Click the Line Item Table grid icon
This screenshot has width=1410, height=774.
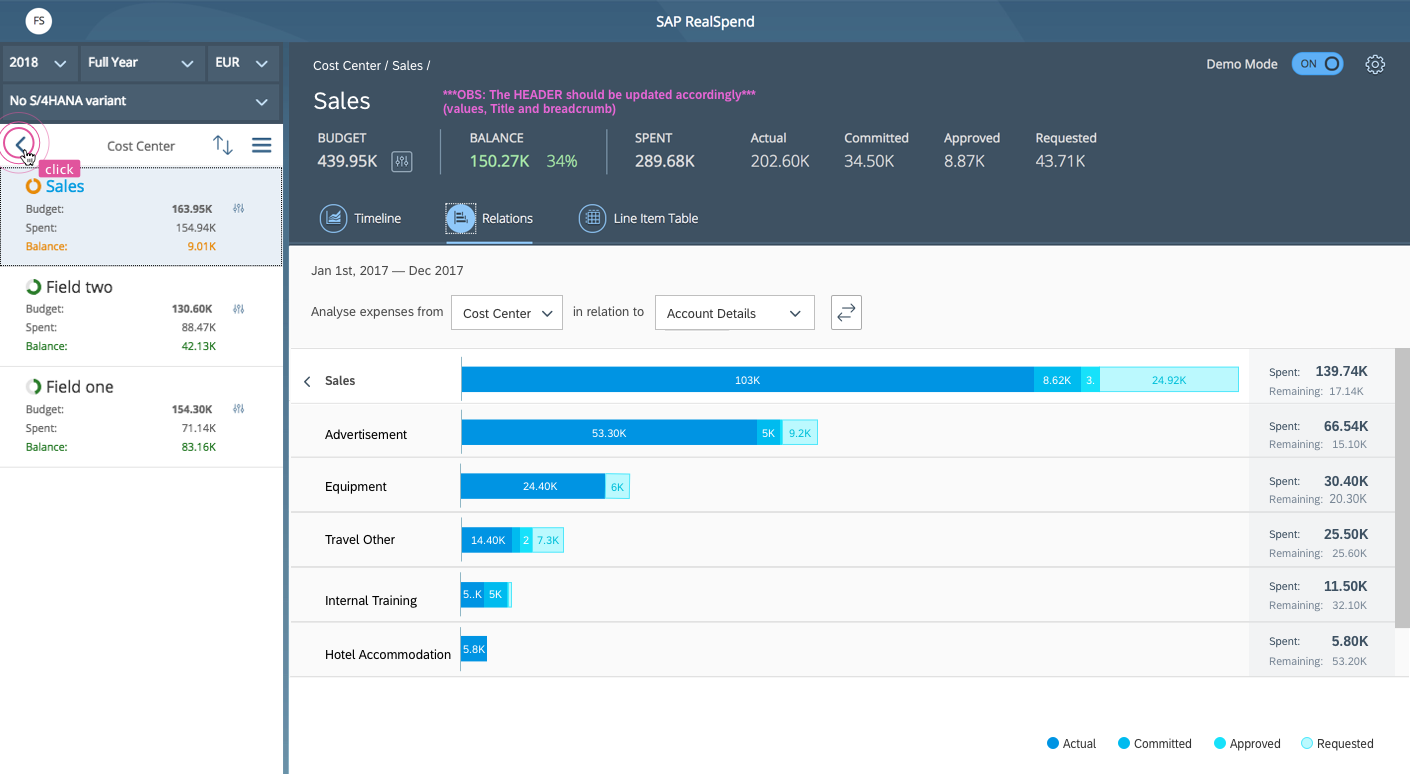(592, 218)
